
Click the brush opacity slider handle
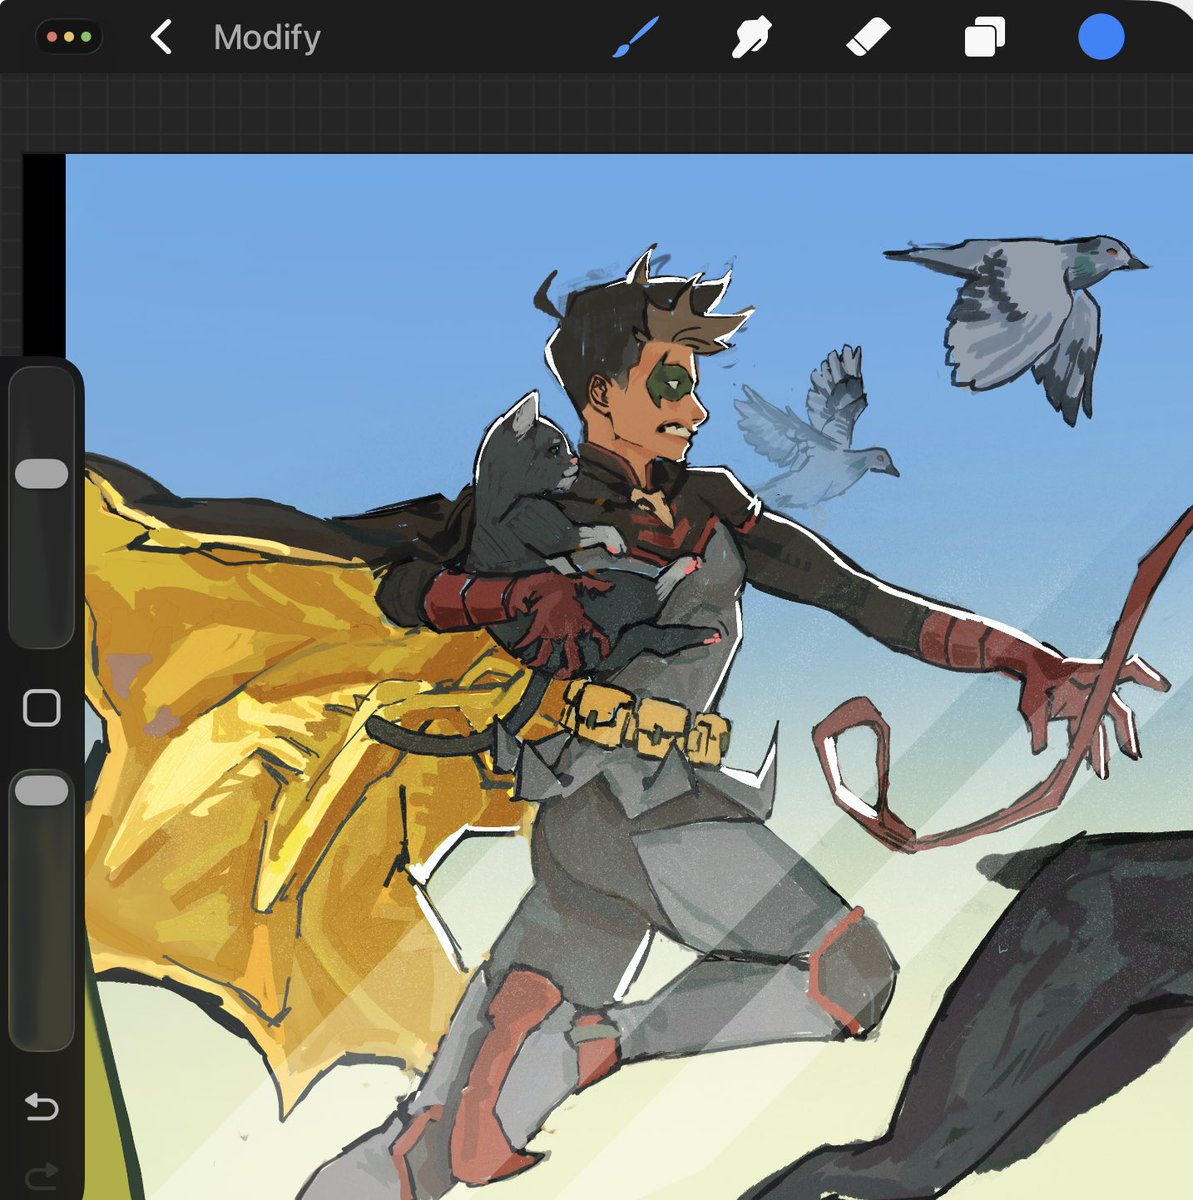[x=42, y=790]
